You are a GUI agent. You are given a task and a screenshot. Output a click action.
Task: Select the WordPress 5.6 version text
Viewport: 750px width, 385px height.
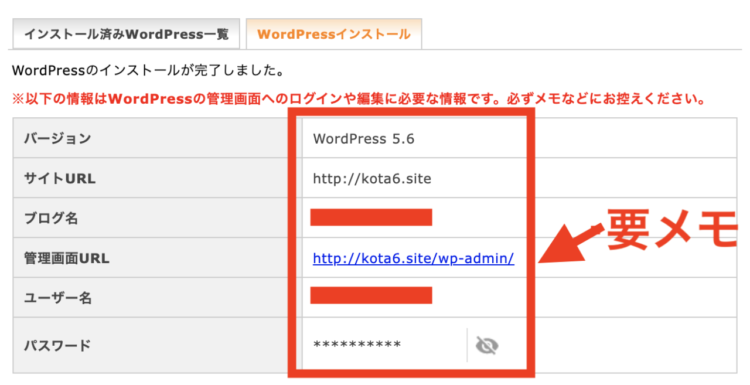(x=364, y=139)
